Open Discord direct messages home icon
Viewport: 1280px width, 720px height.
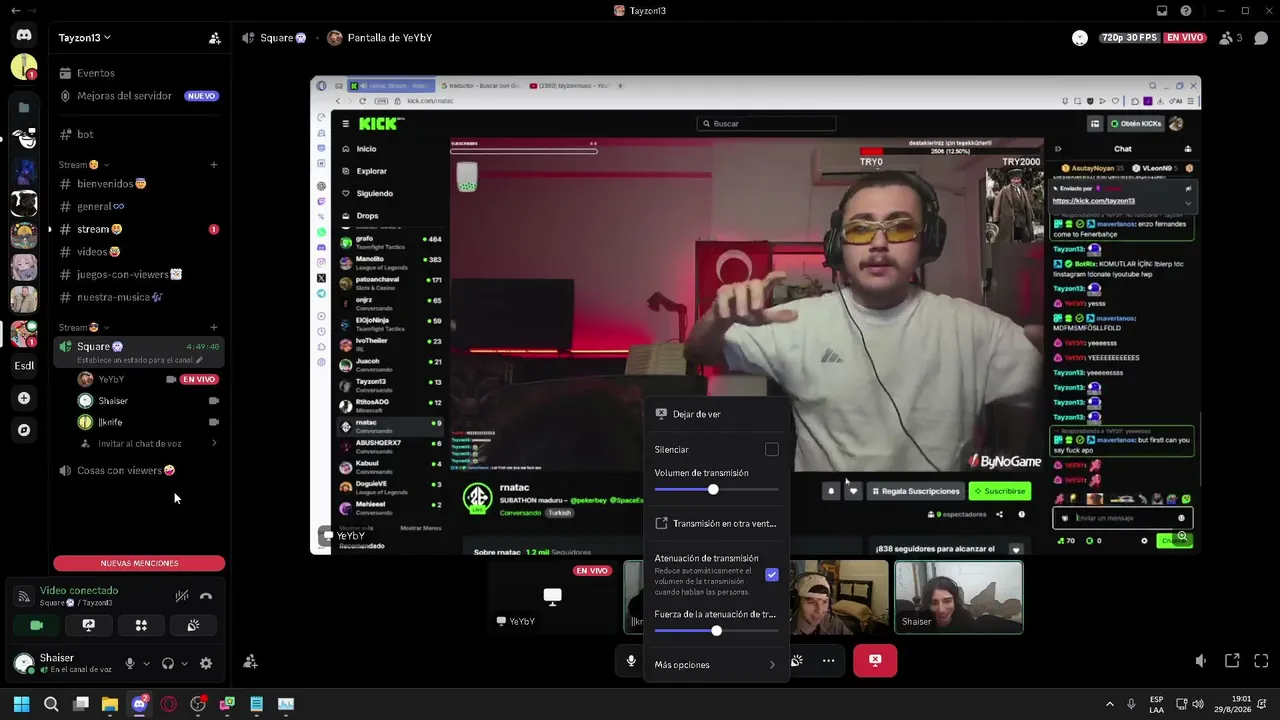pyautogui.click(x=24, y=35)
